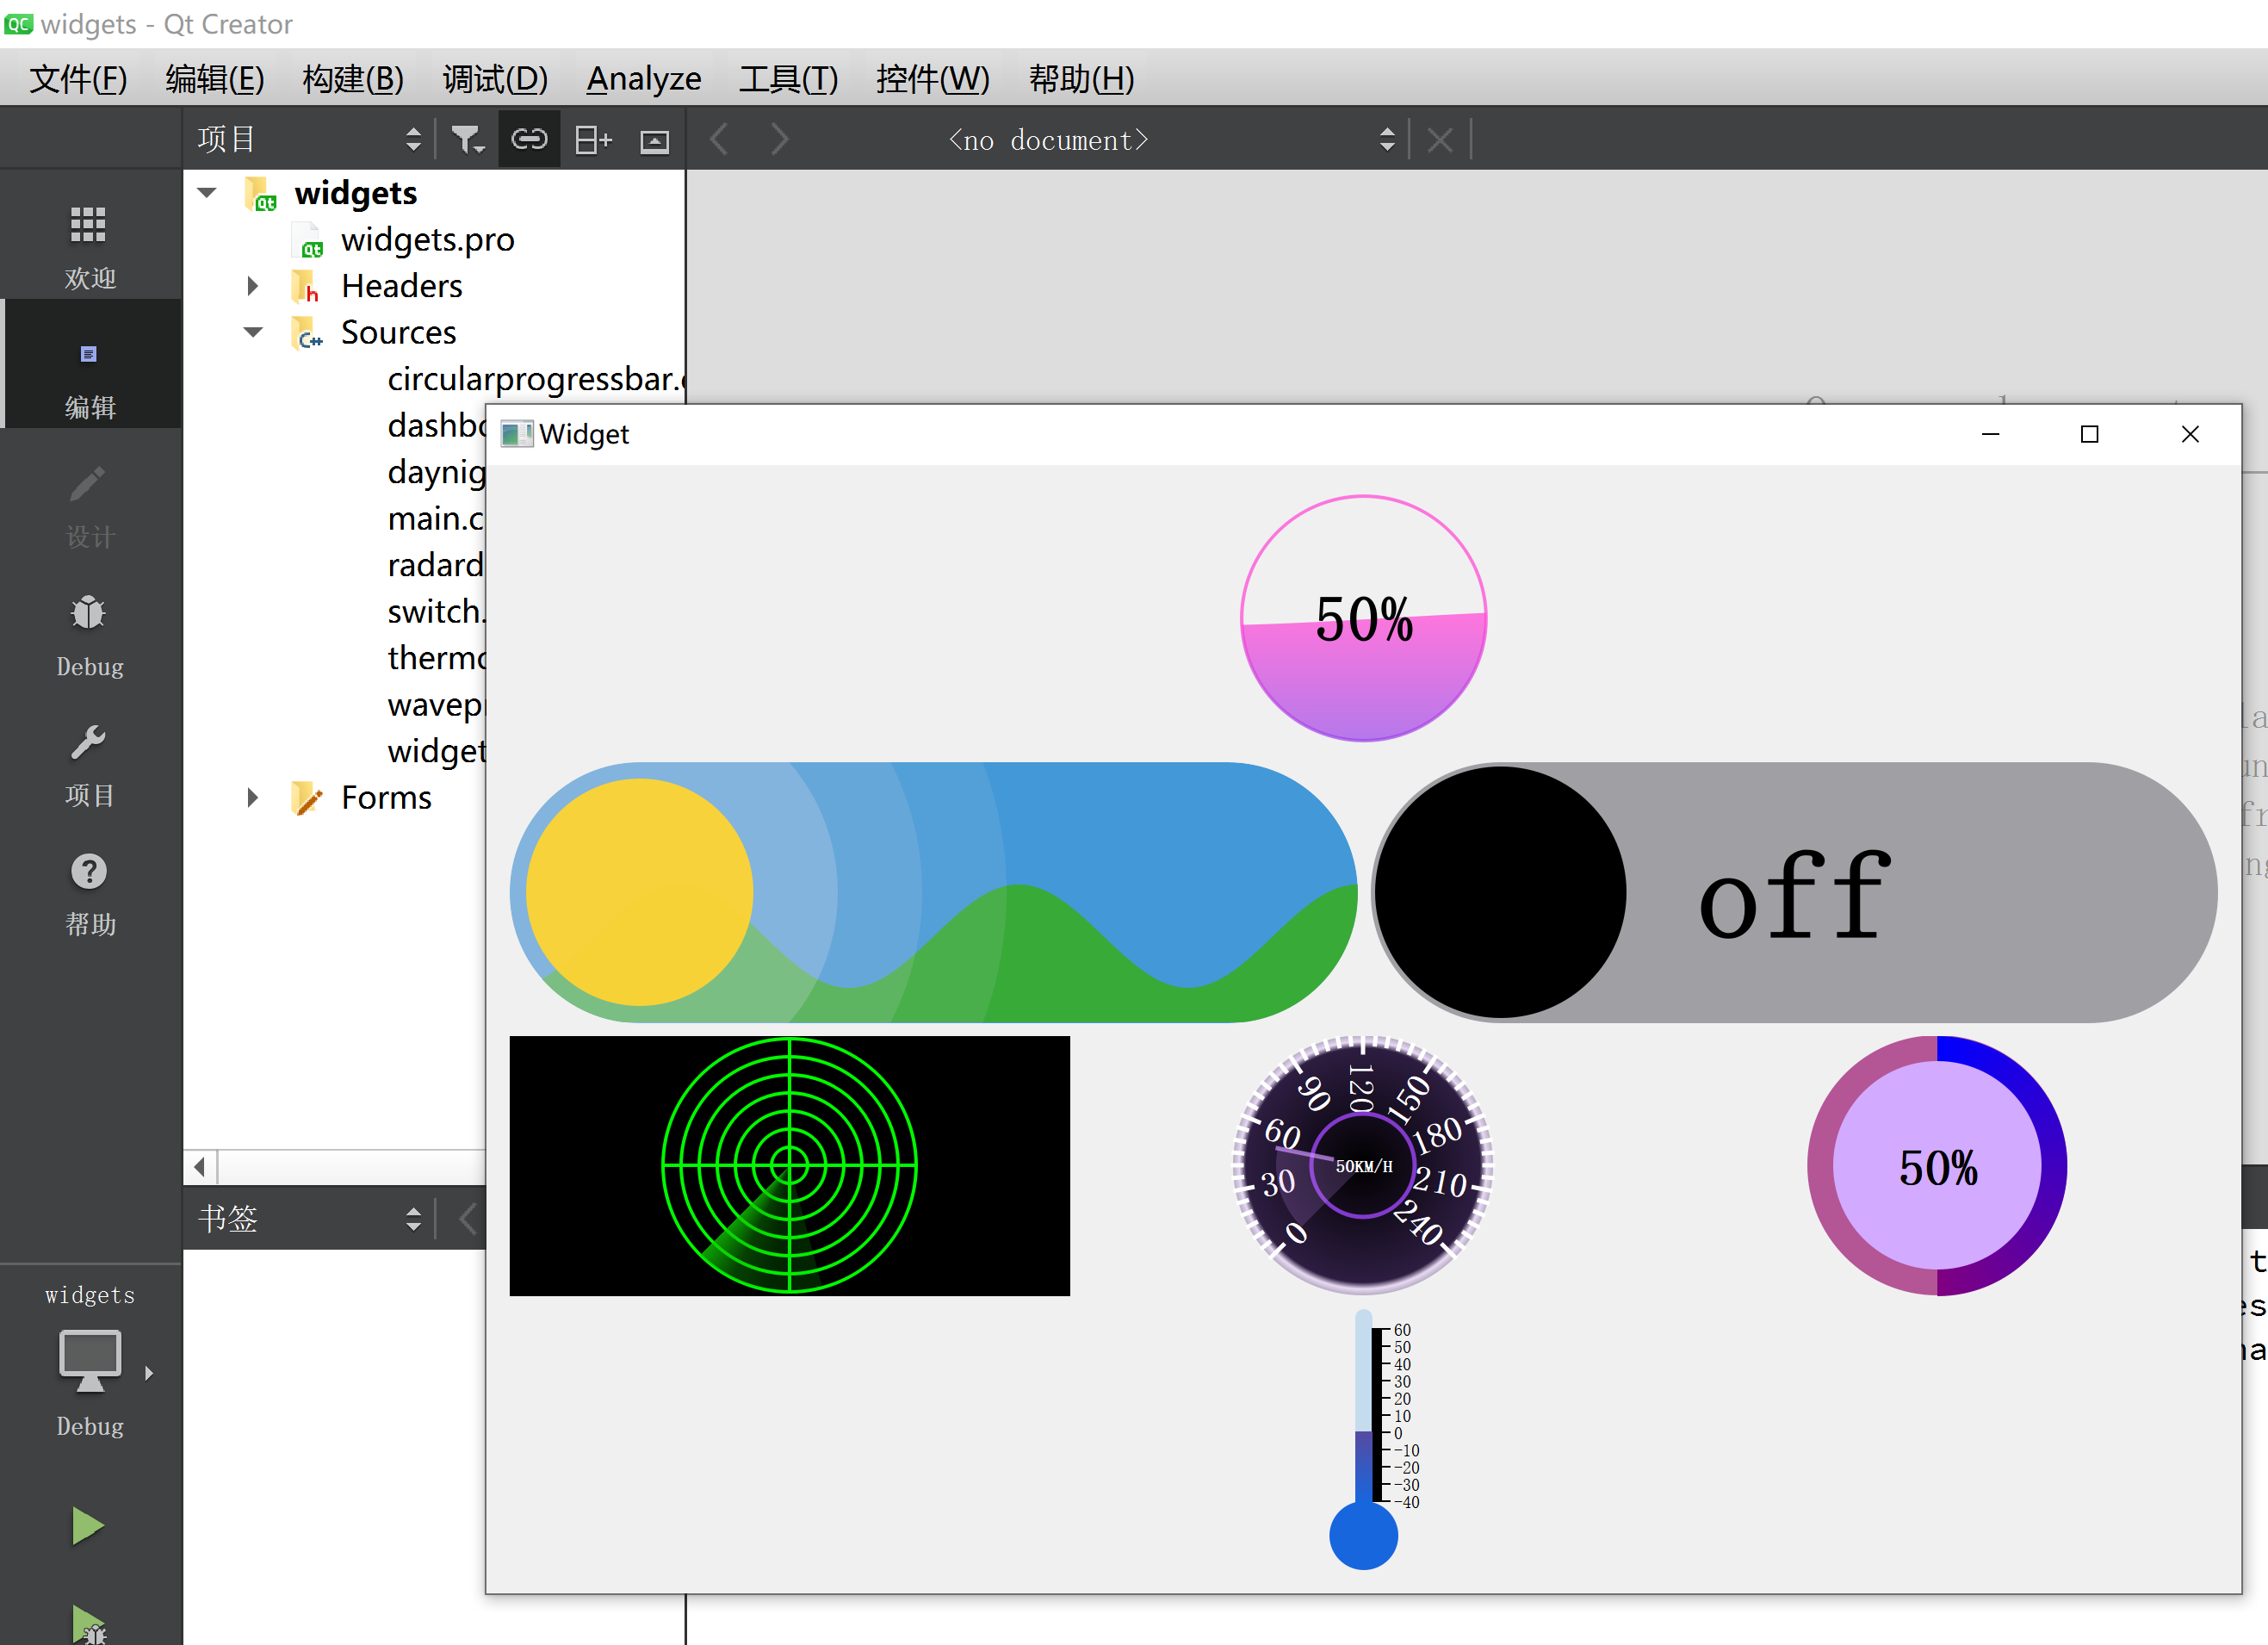2268x1645 pixels.
Task: Collapse the Sources folder
Action: (253, 332)
